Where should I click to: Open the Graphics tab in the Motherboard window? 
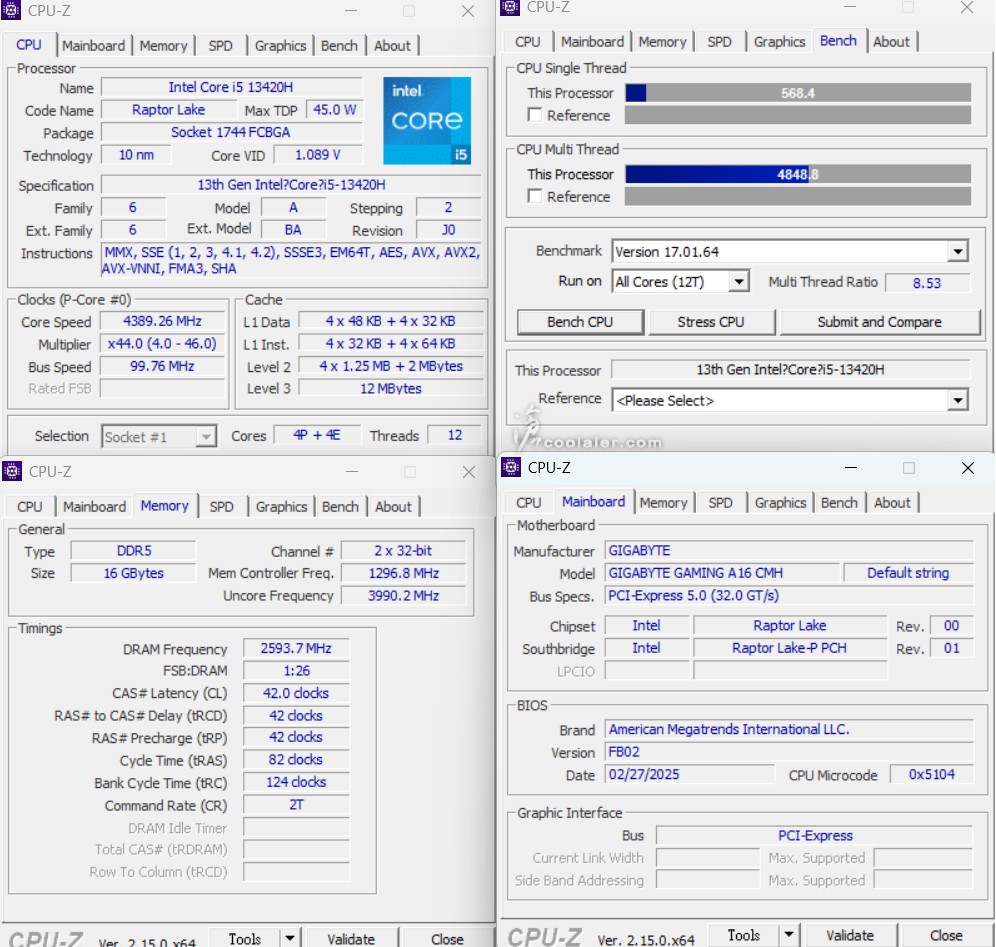click(781, 503)
